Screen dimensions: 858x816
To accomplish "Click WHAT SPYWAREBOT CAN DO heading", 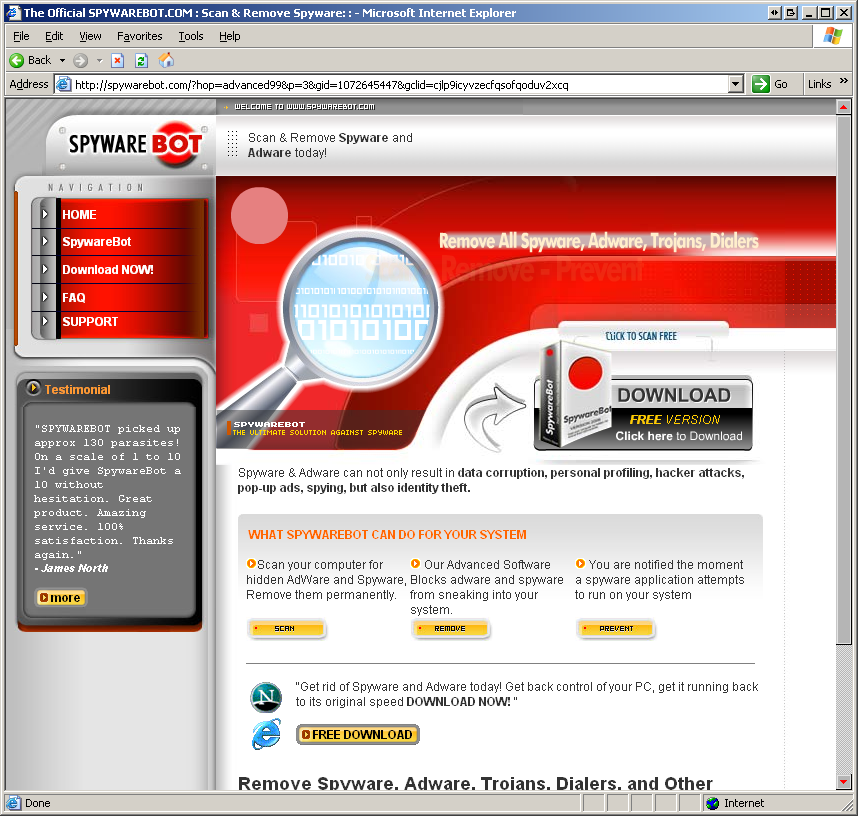I will coord(387,535).
